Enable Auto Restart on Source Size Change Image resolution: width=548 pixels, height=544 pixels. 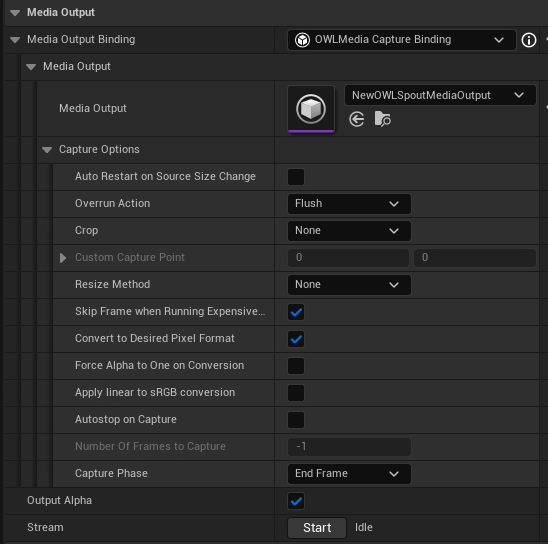point(296,177)
